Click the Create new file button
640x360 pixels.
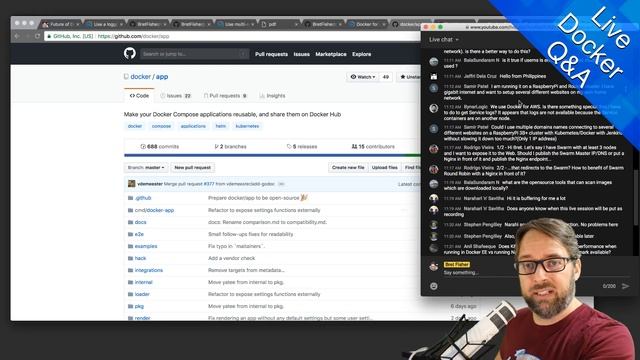(348, 167)
